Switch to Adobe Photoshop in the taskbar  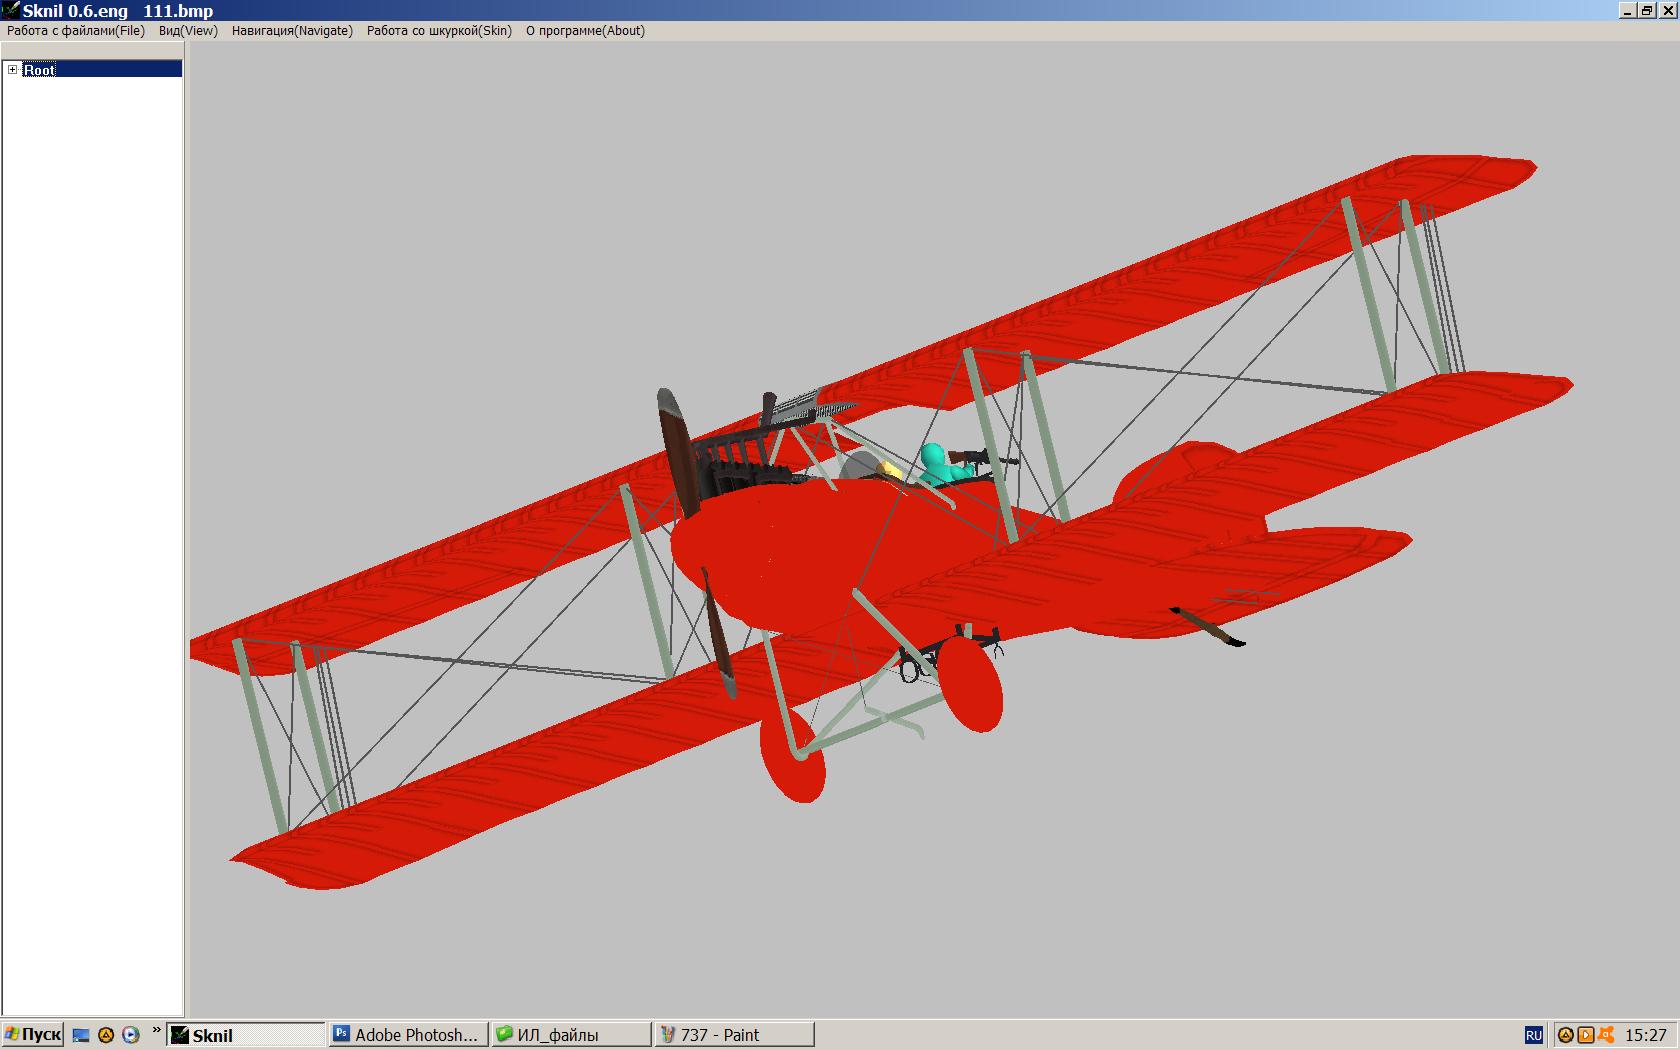point(409,1035)
